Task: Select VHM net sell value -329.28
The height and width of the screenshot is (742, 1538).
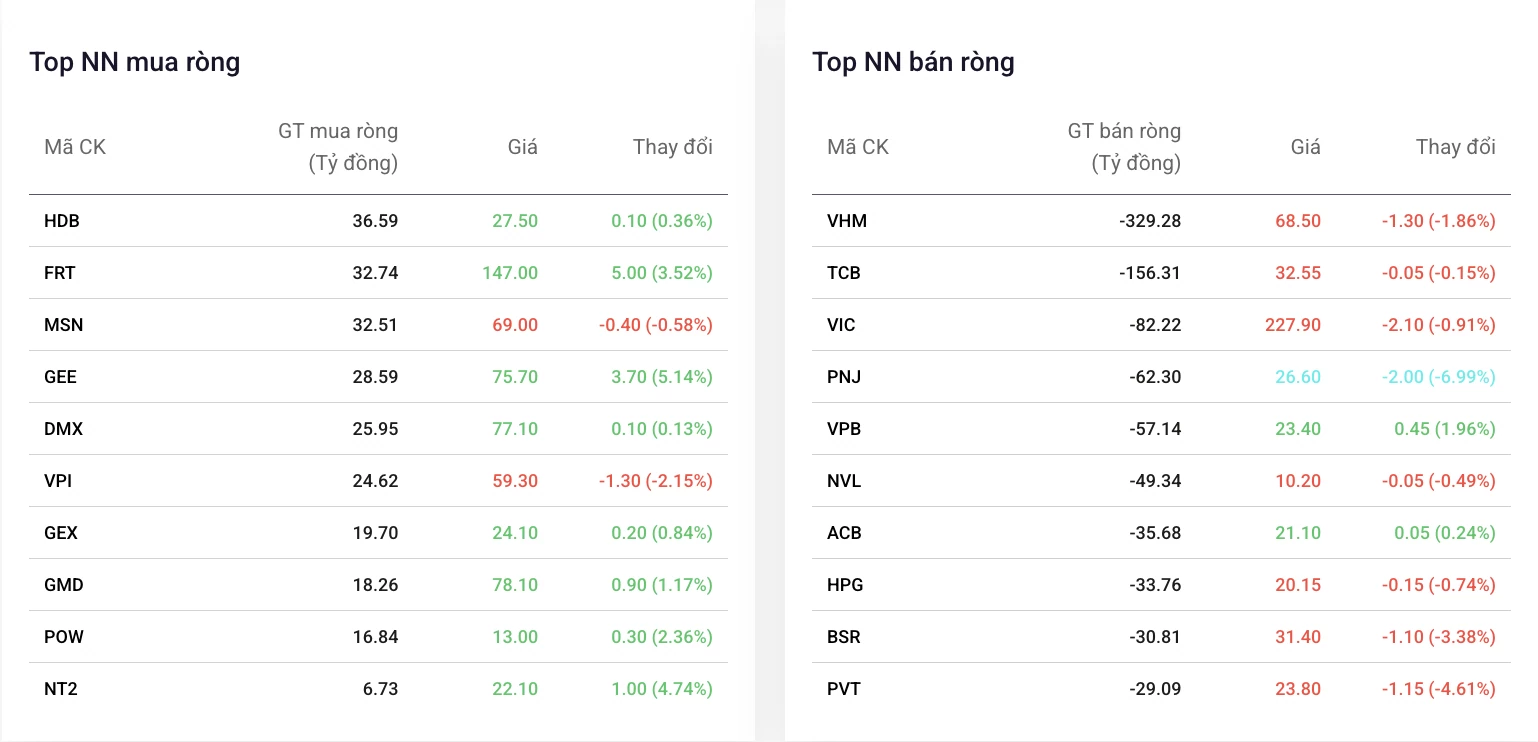Action: pos(1150,221)
